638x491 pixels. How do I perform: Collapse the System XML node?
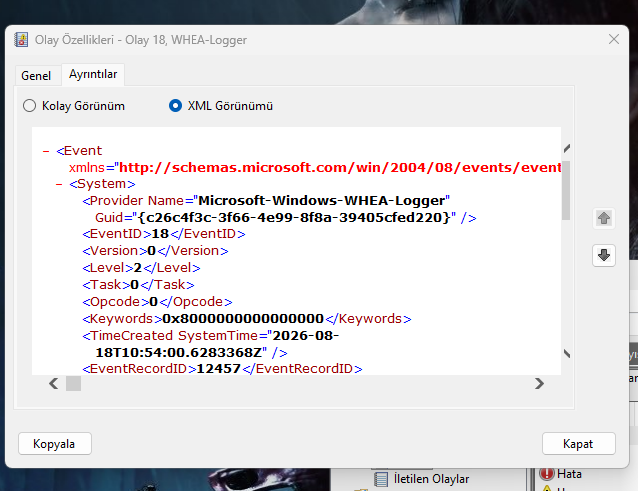tap(59, 184)
